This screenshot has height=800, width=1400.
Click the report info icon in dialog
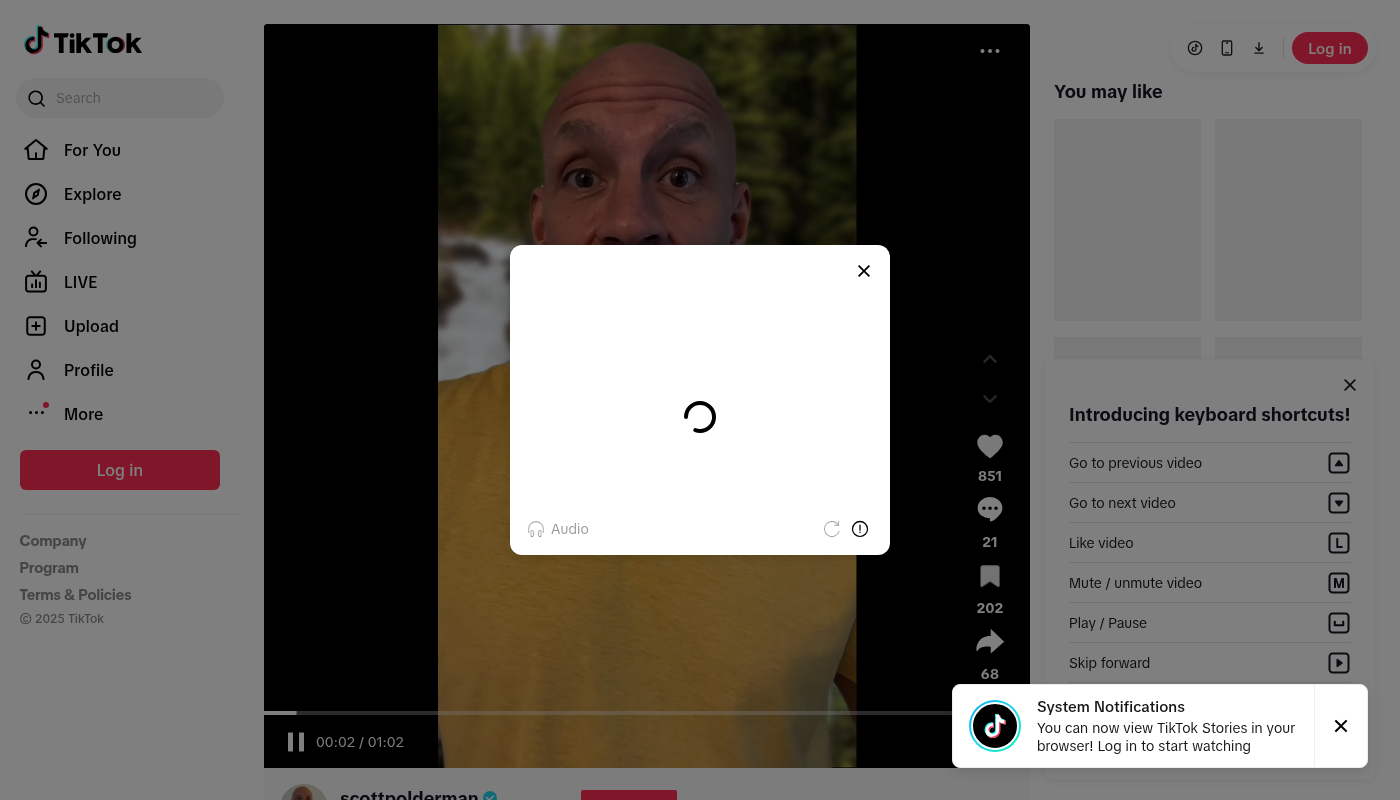tap(860, 529)
